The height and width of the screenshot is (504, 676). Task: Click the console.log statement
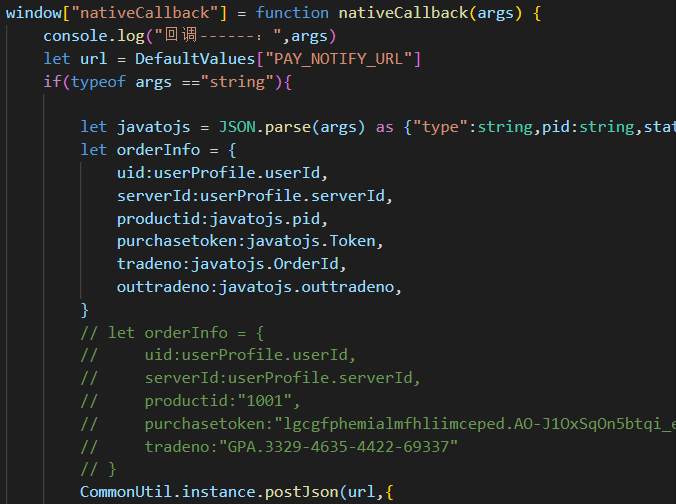coord(90,36)
